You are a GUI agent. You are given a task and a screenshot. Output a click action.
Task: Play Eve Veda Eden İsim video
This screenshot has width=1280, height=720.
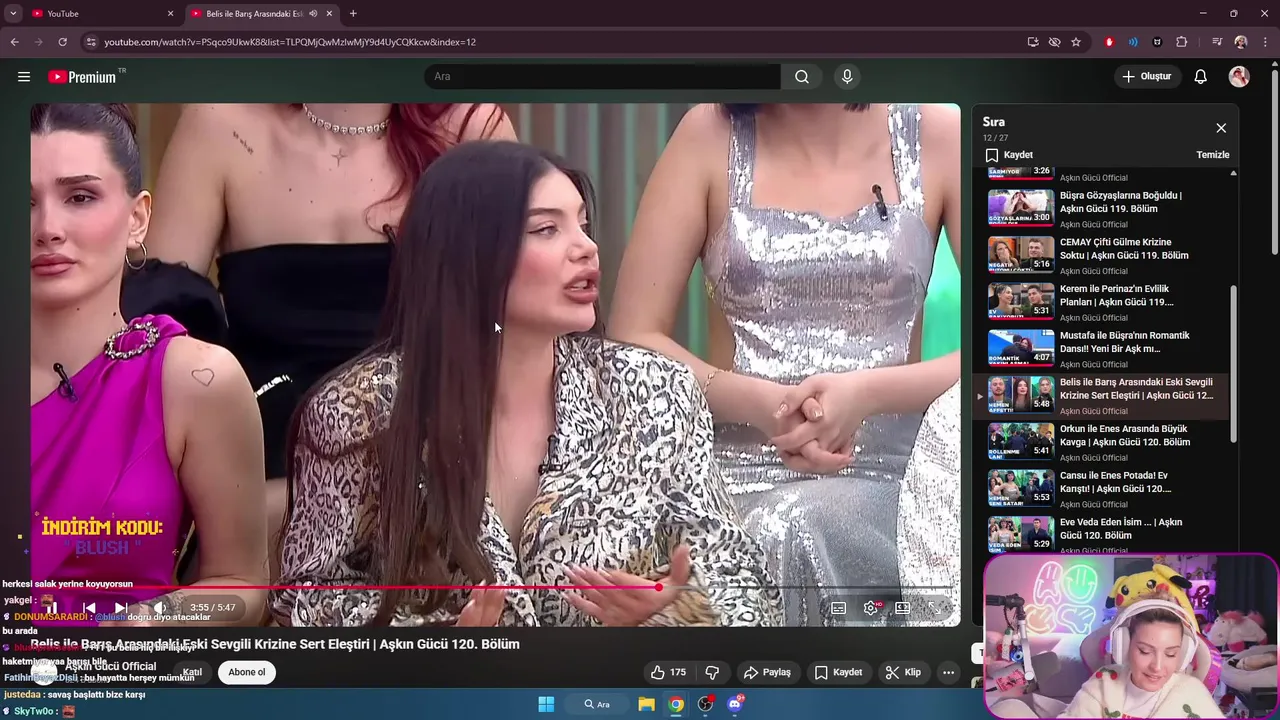(1100, 535)
